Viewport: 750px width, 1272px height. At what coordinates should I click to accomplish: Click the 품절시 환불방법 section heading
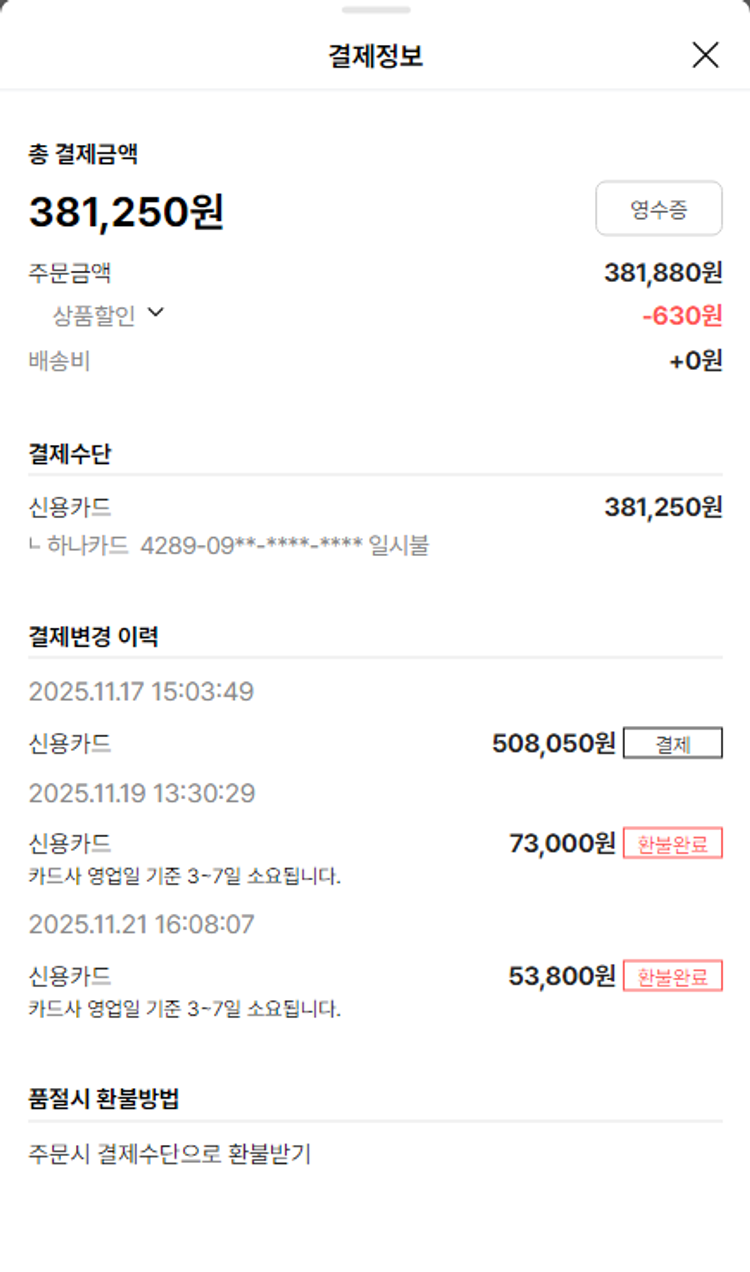(104, 1099)
